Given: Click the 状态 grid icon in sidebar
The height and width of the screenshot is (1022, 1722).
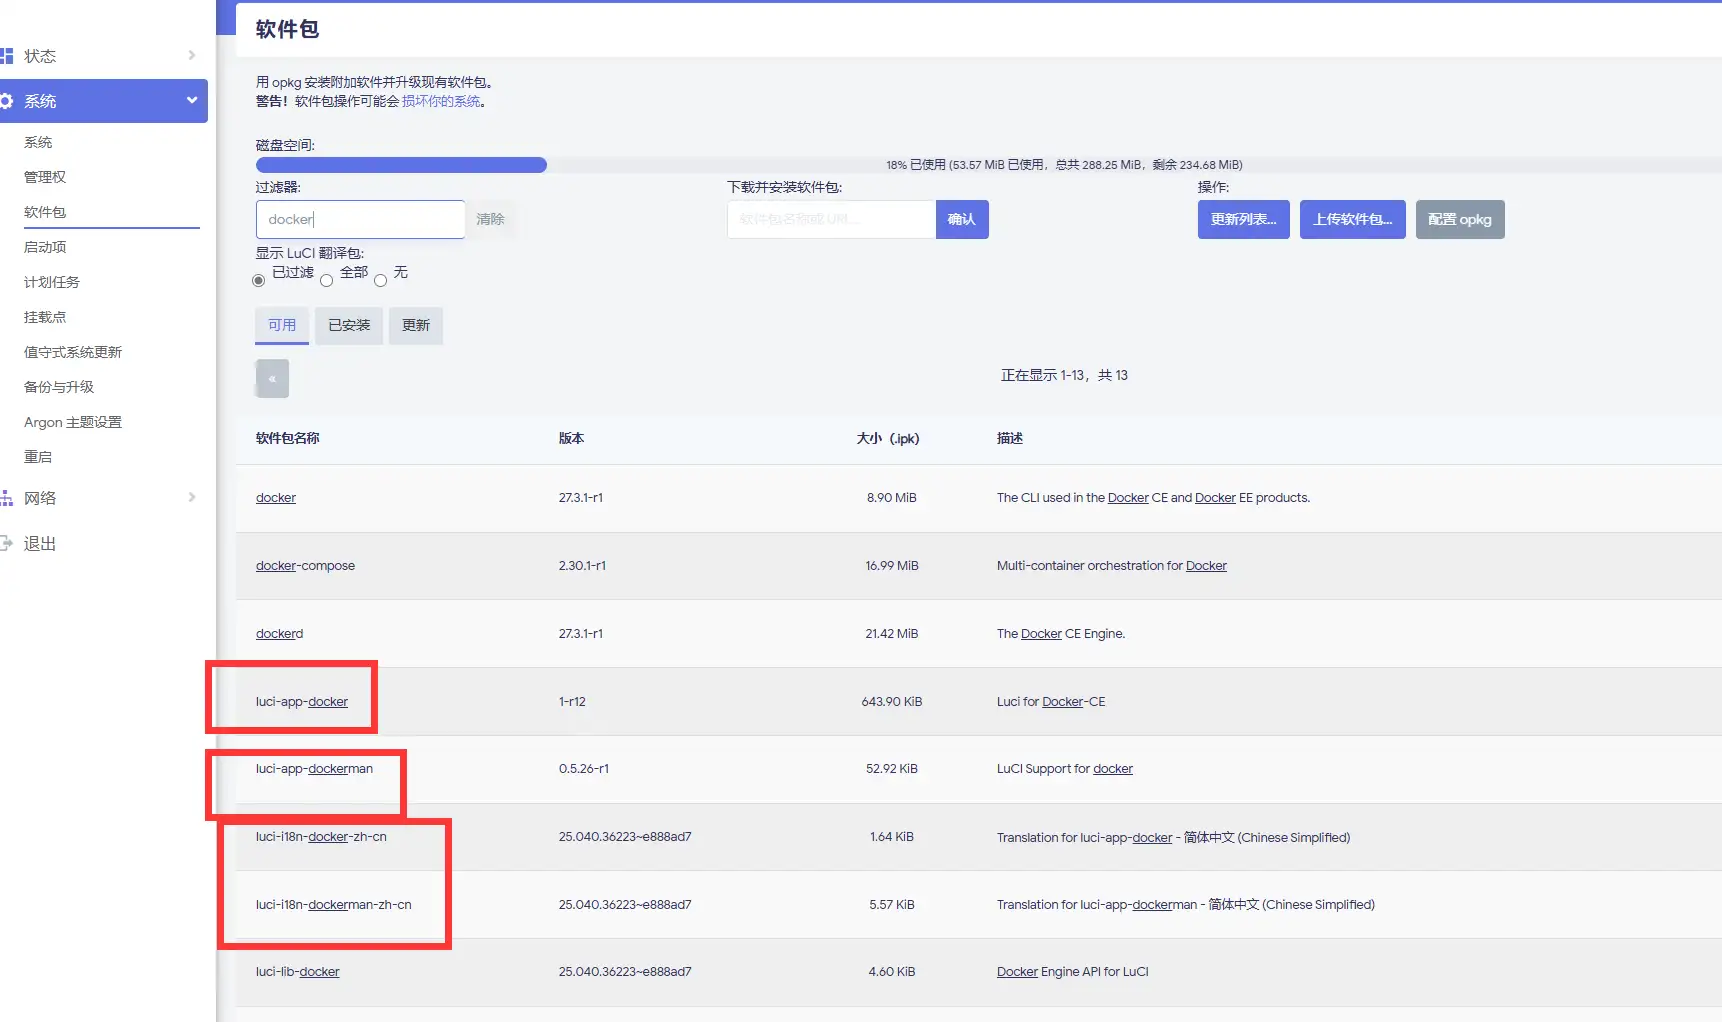Looking at the screenshot, I should pos(7,55).
